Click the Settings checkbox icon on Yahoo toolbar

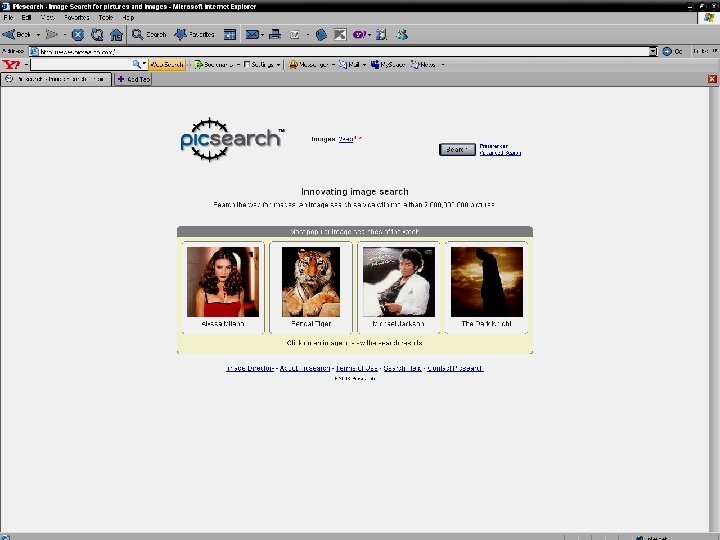pos(247,65)
